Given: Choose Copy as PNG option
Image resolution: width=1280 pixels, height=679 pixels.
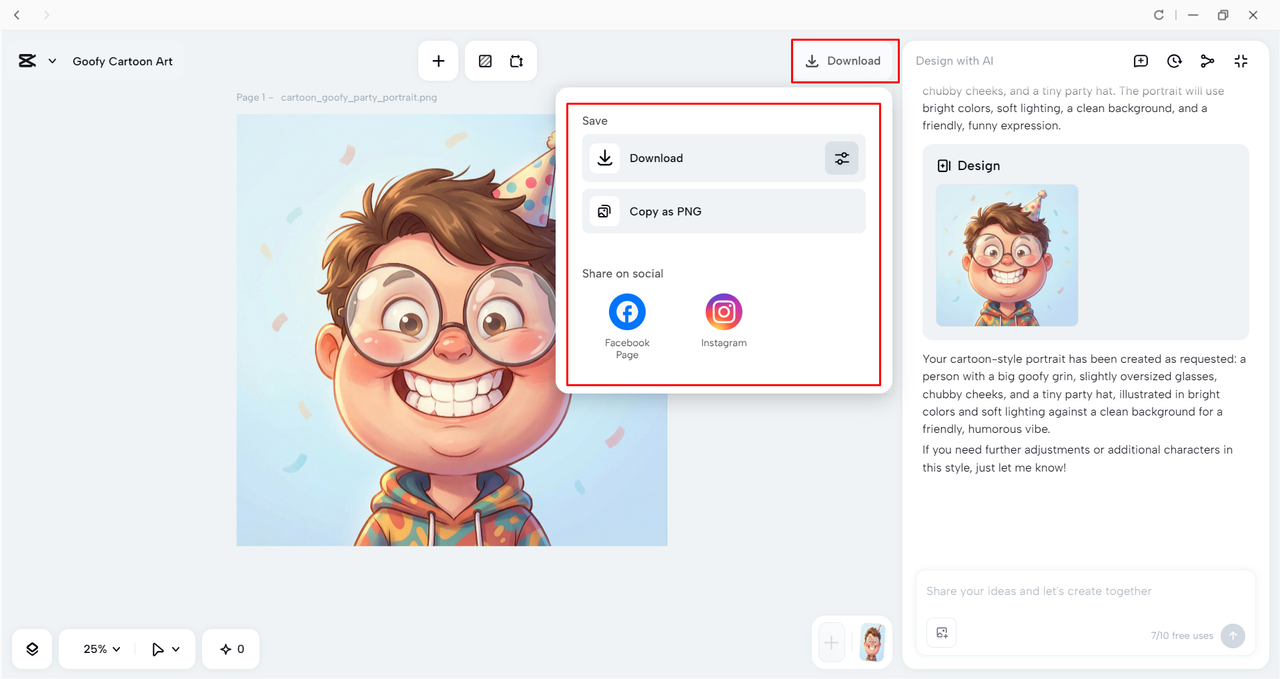Looking at the screenshot, I should point(724,211).
